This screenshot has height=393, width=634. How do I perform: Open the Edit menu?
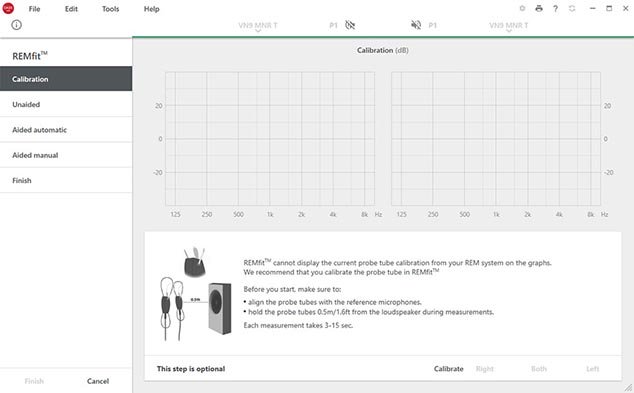[71, 9]
